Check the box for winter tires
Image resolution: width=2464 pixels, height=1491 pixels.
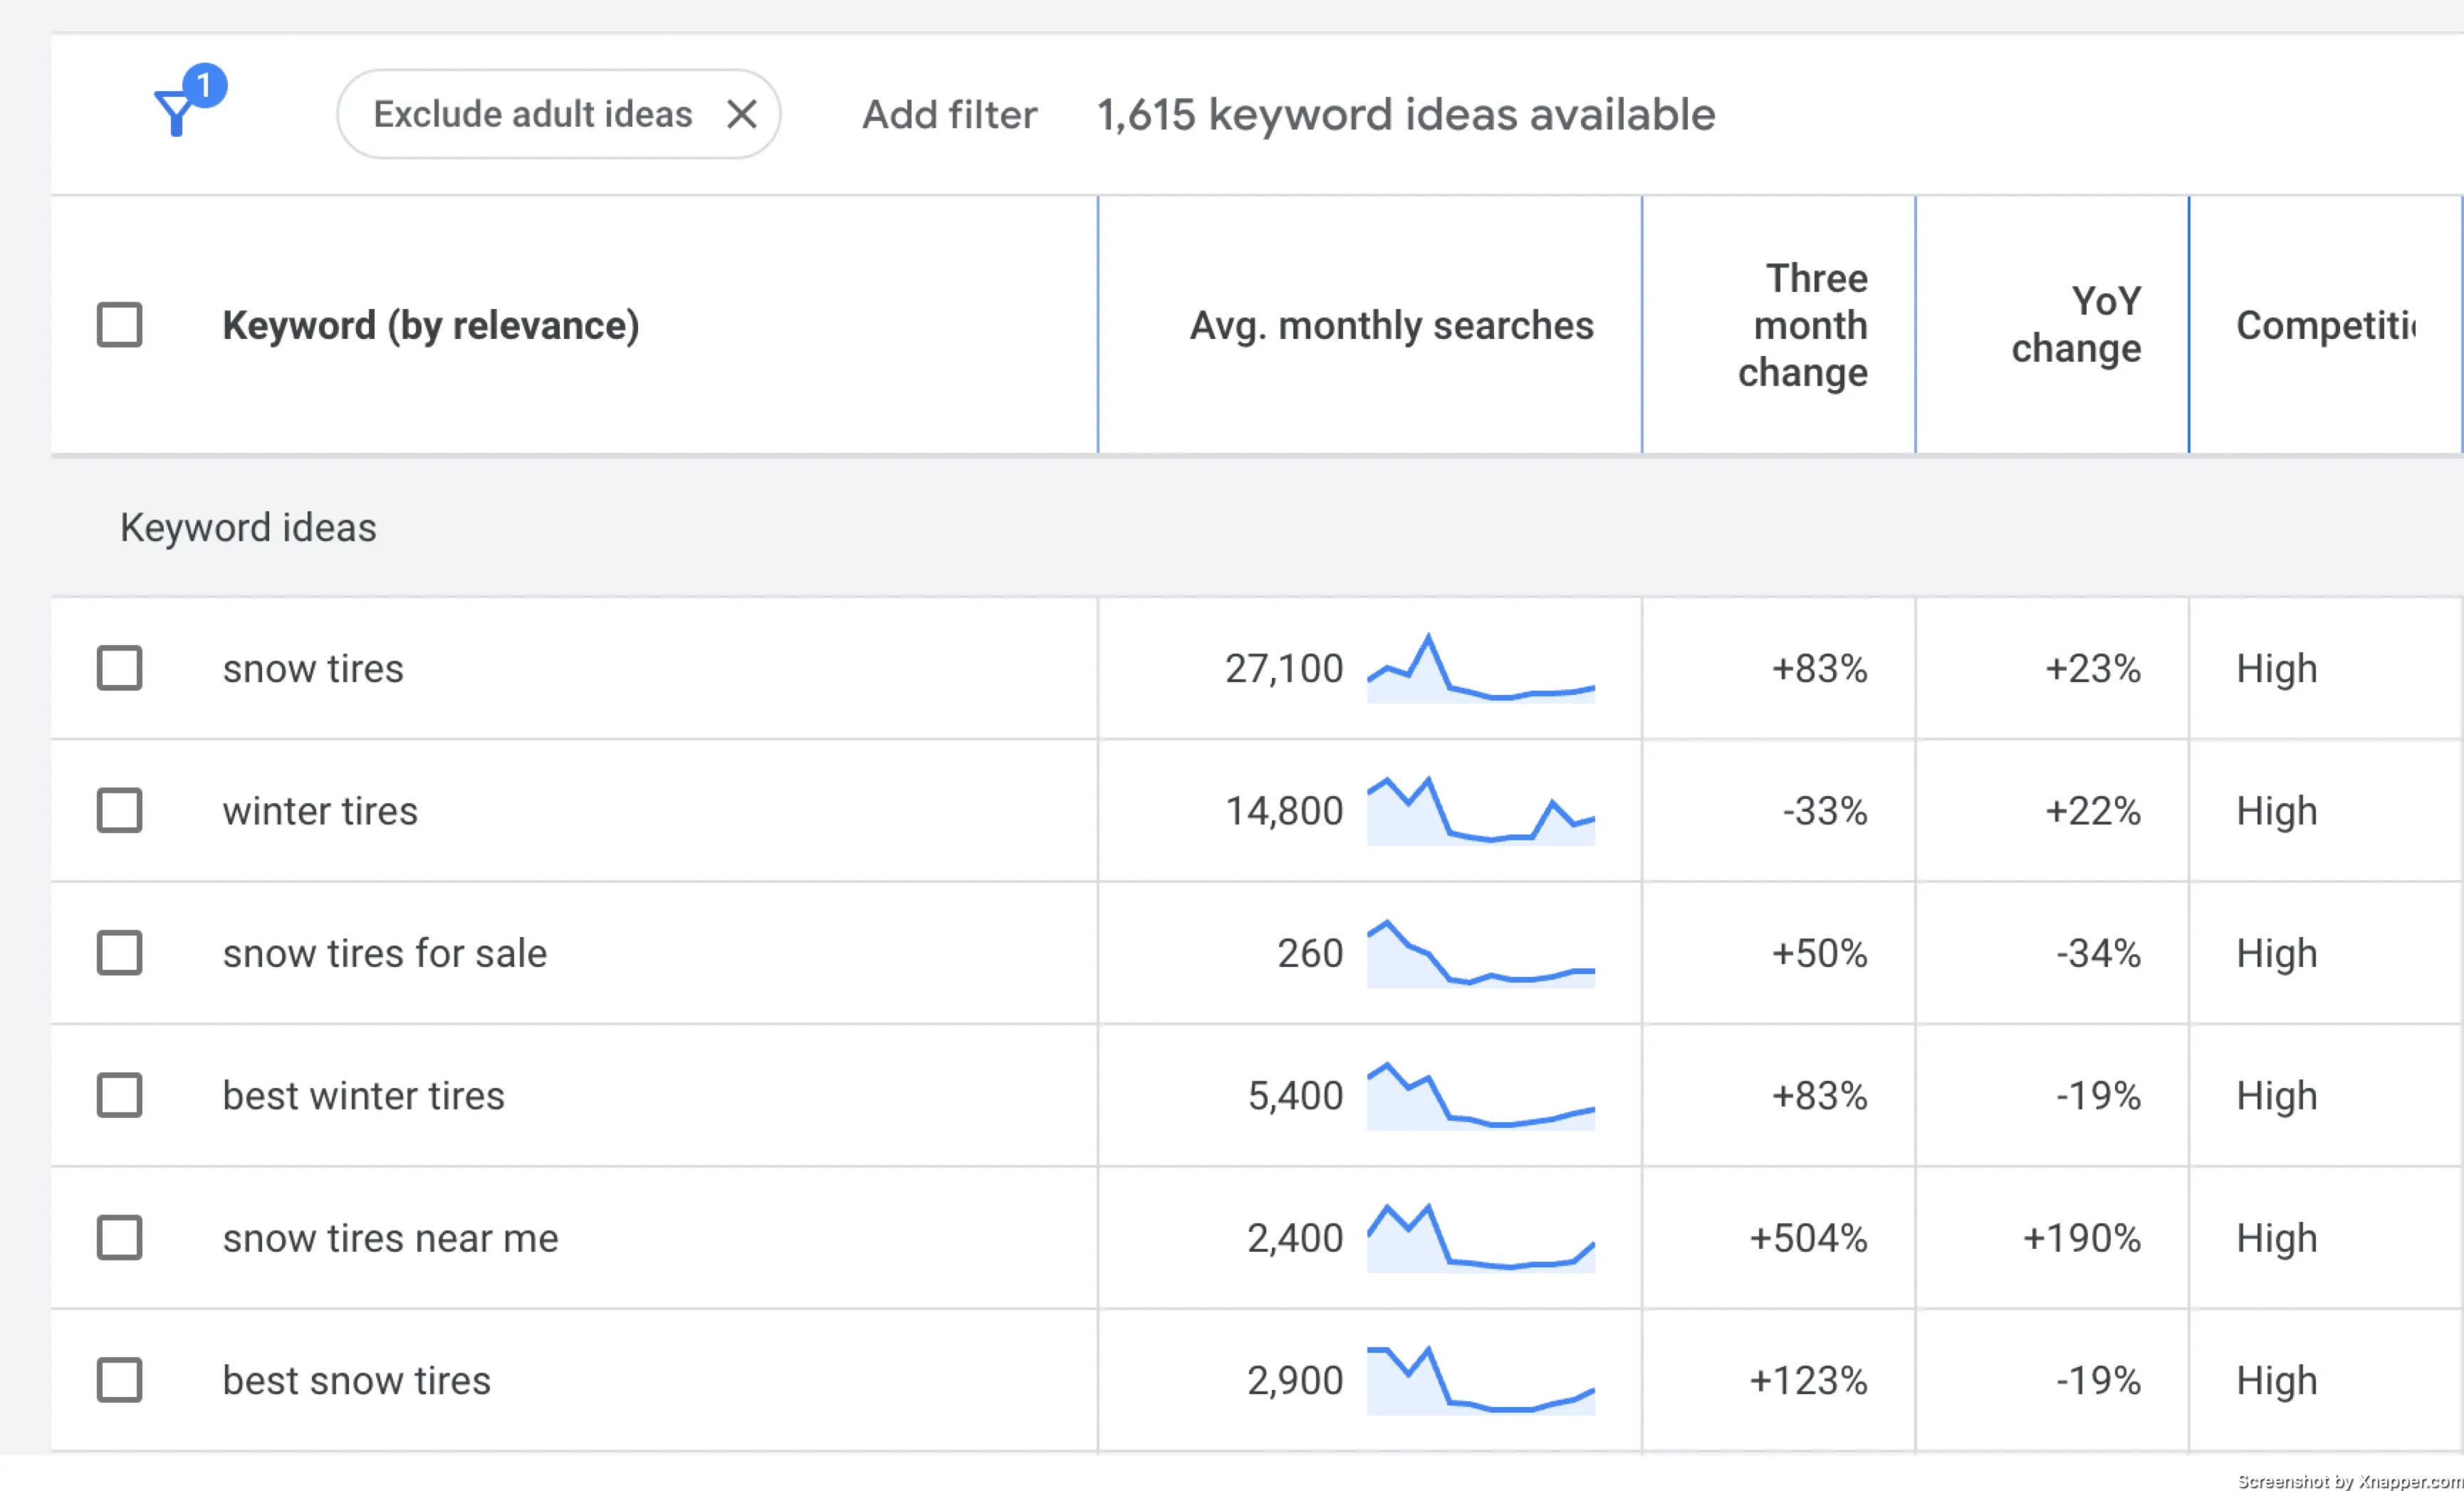click(119, 810)
